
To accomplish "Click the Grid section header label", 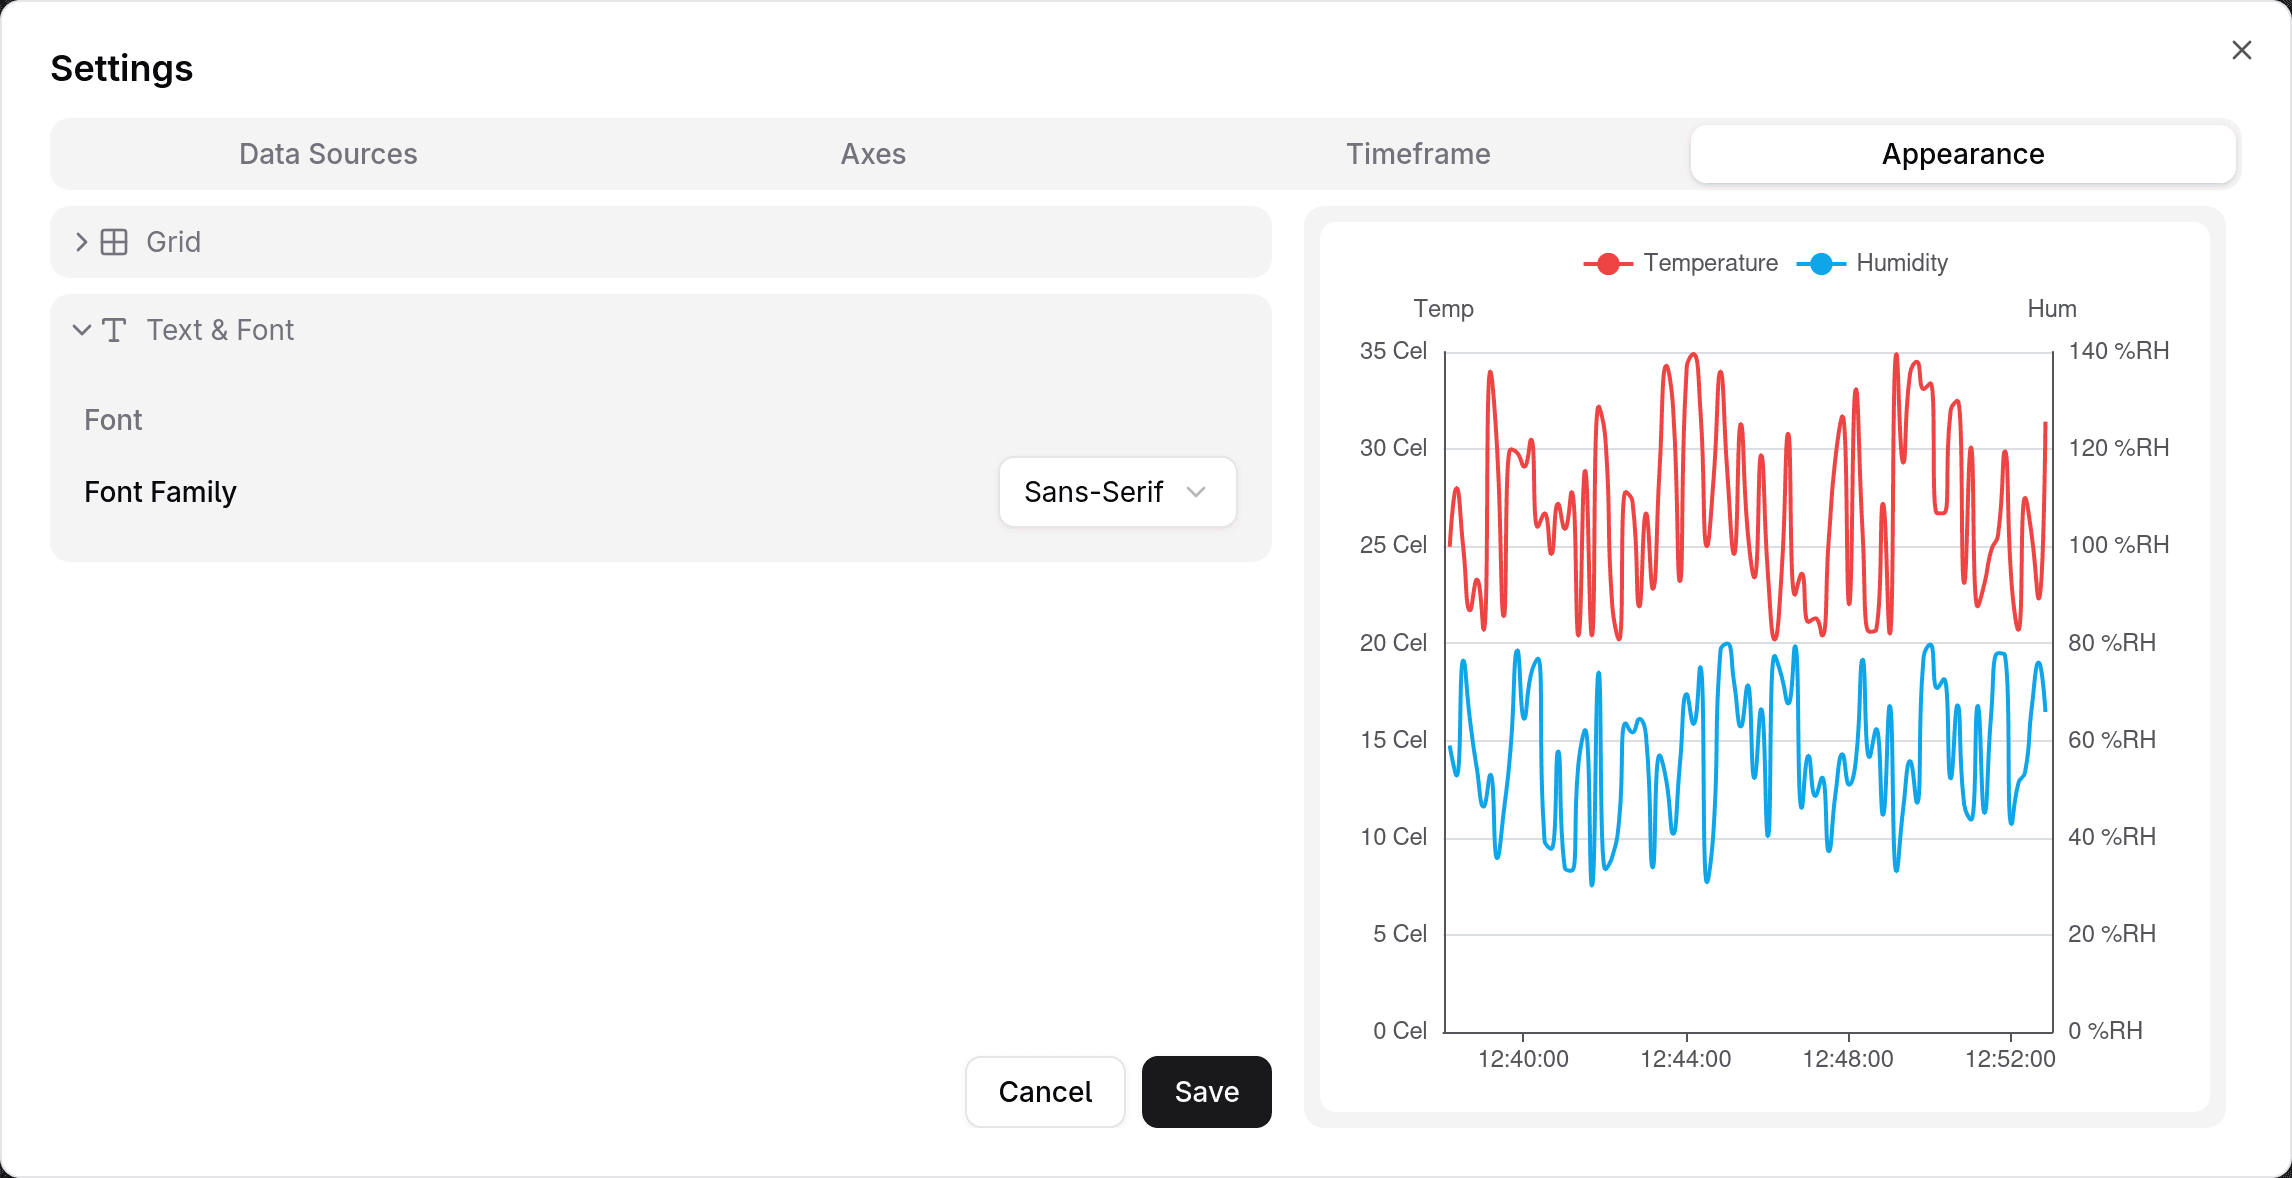I will 174,242.
